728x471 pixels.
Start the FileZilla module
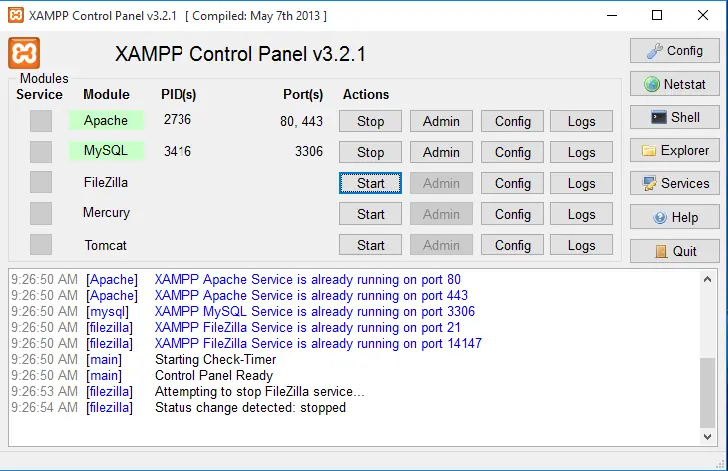pos(370,183)
